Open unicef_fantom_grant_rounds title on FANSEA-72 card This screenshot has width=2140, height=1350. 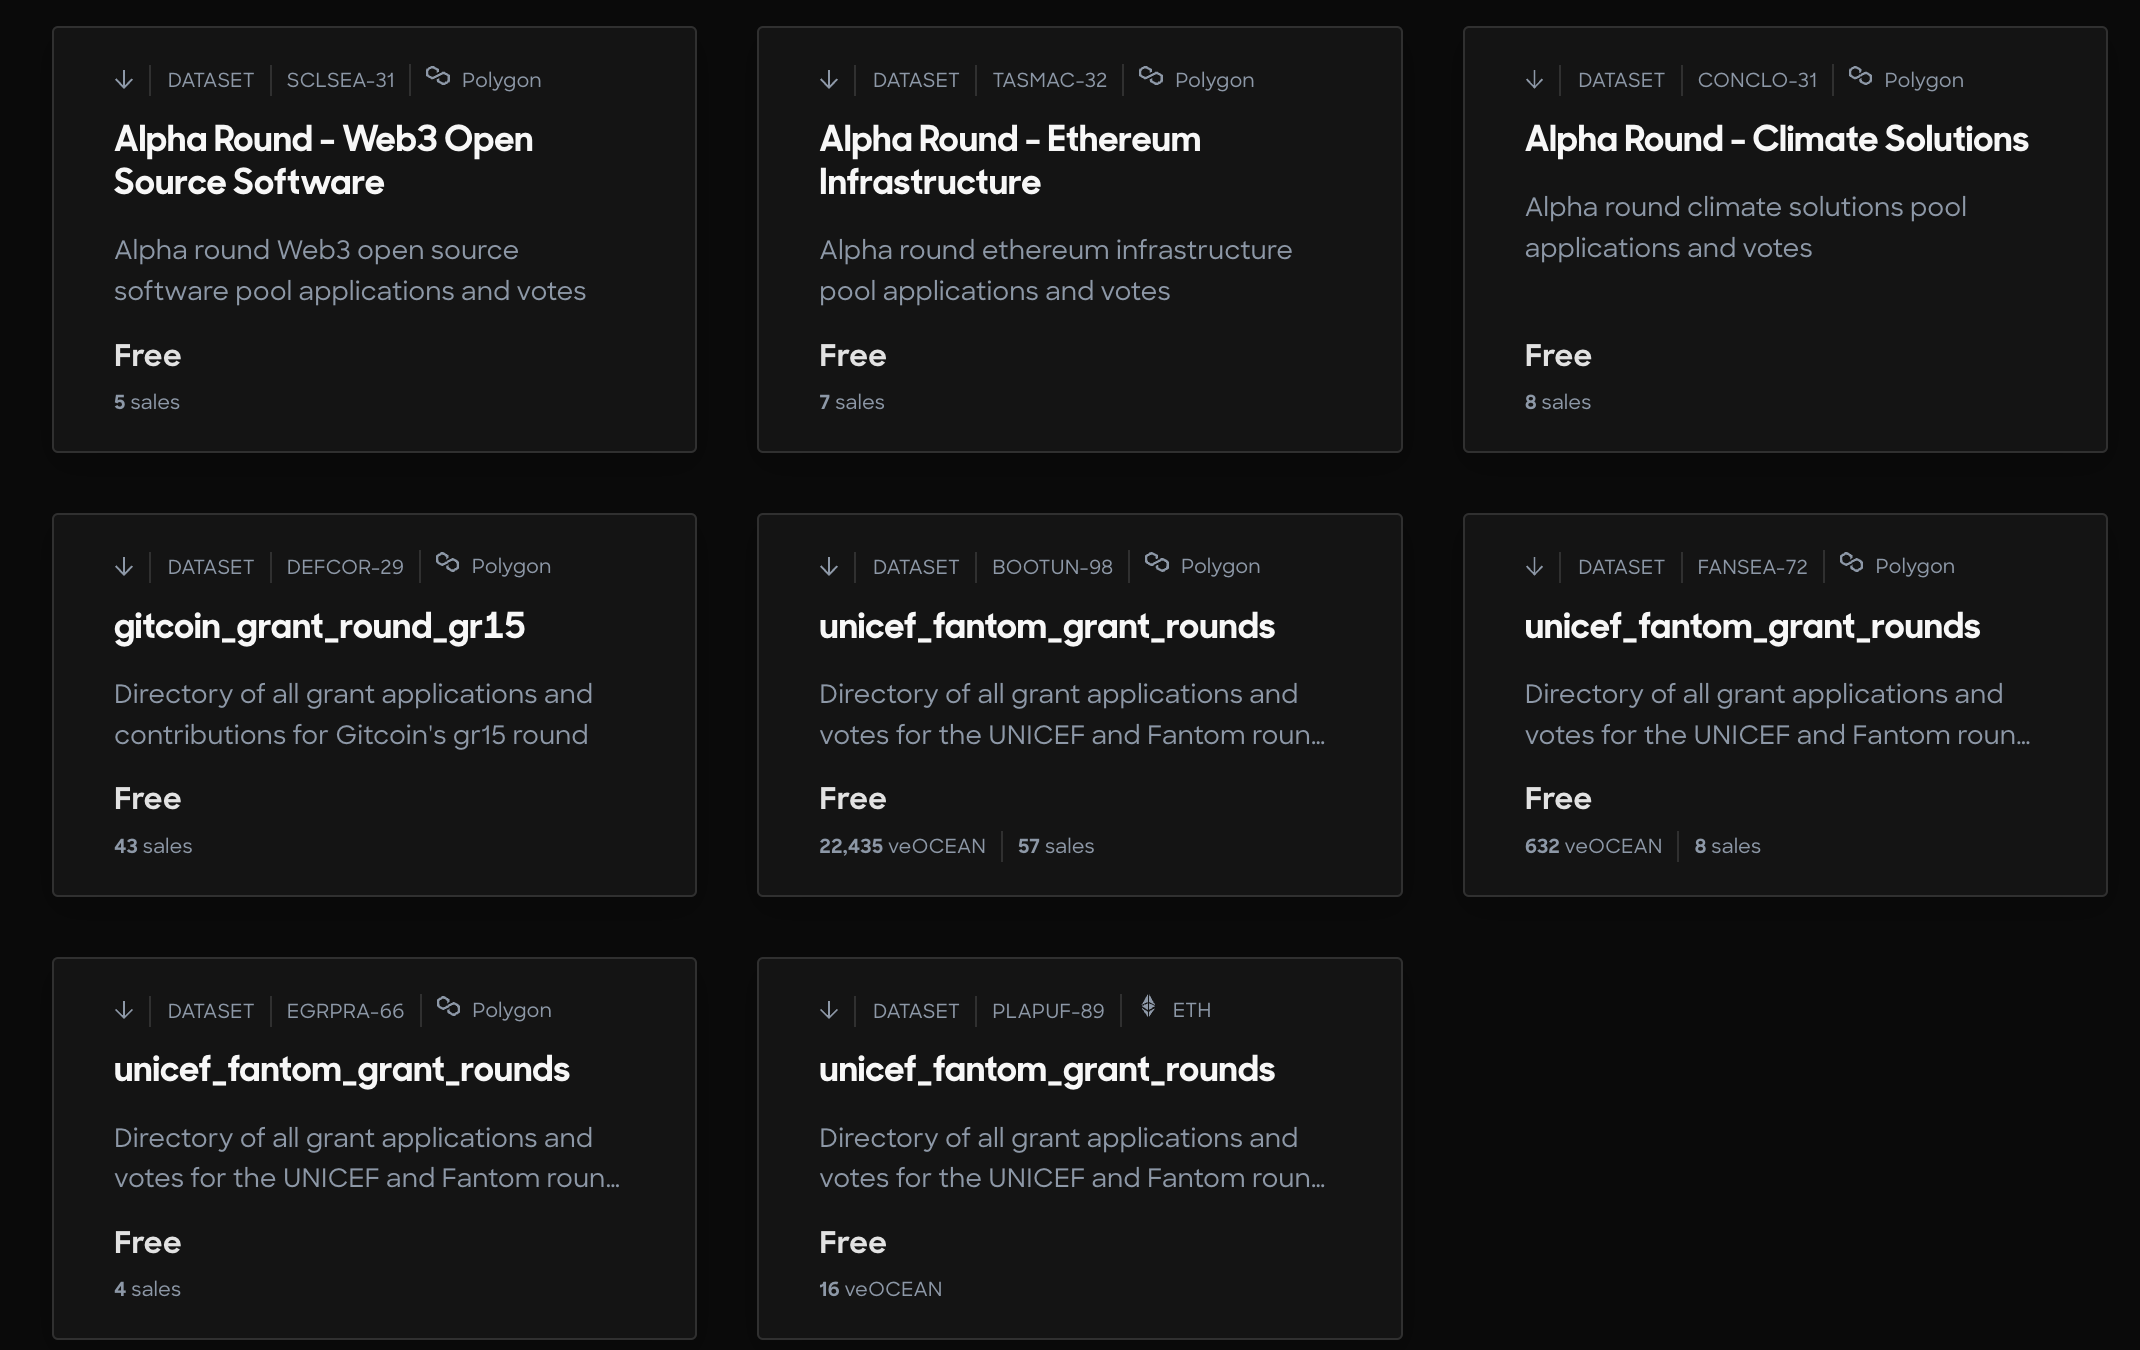1753,627
